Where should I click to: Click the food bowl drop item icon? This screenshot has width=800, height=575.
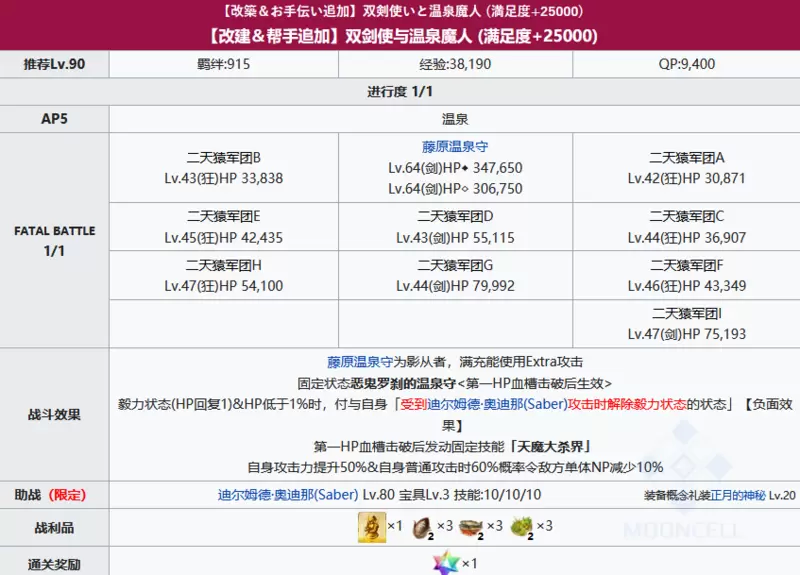[x=471, y=528]
